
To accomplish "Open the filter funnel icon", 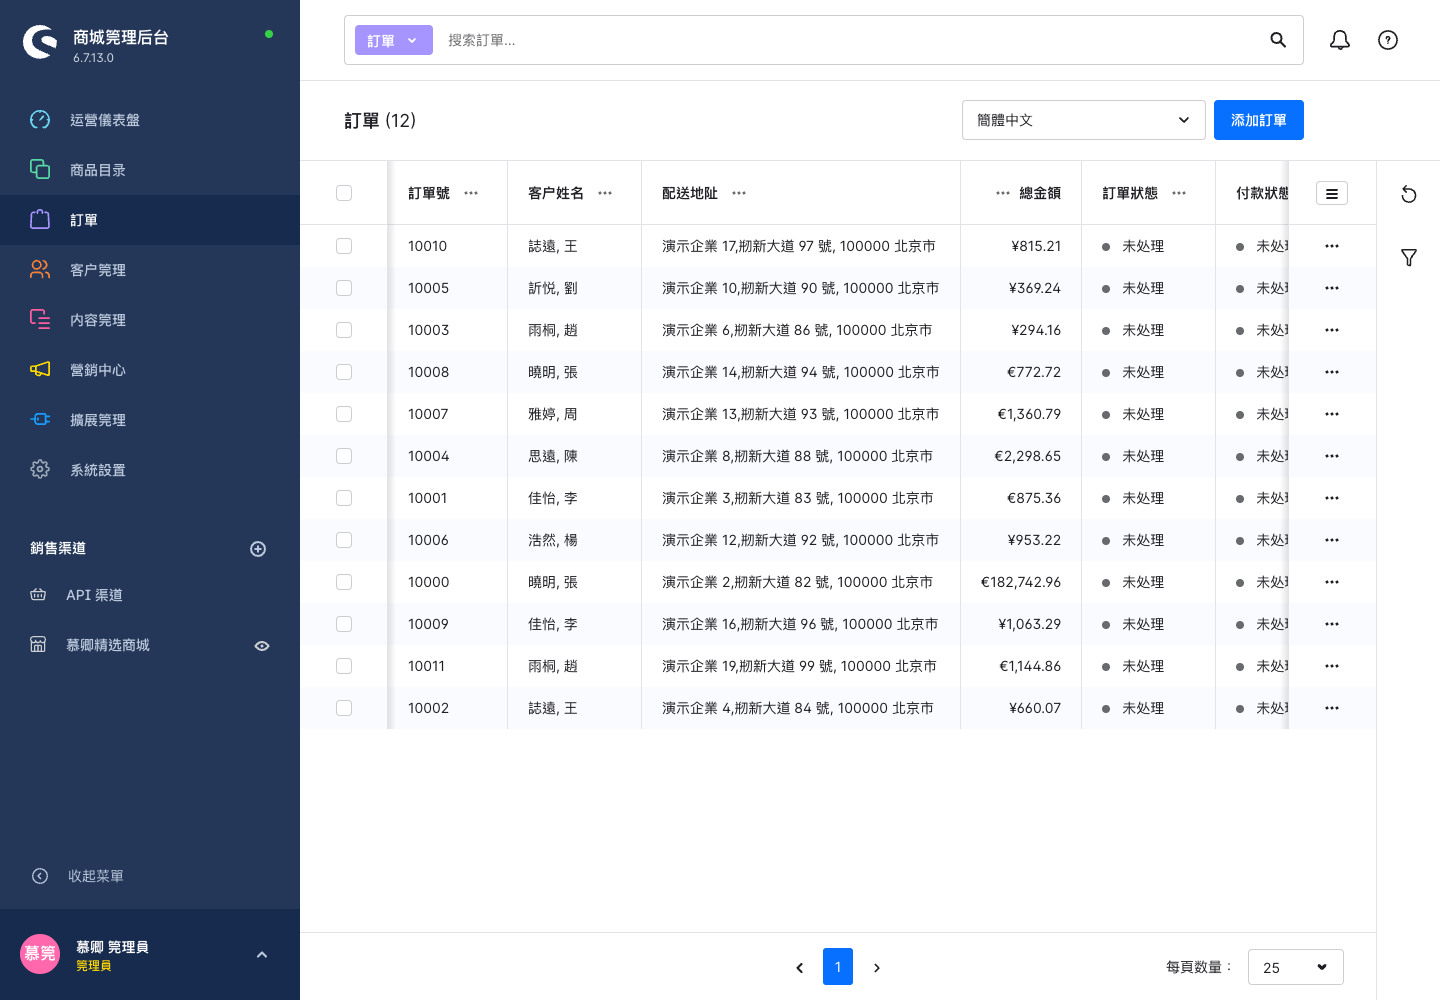I will (1409, 258).
